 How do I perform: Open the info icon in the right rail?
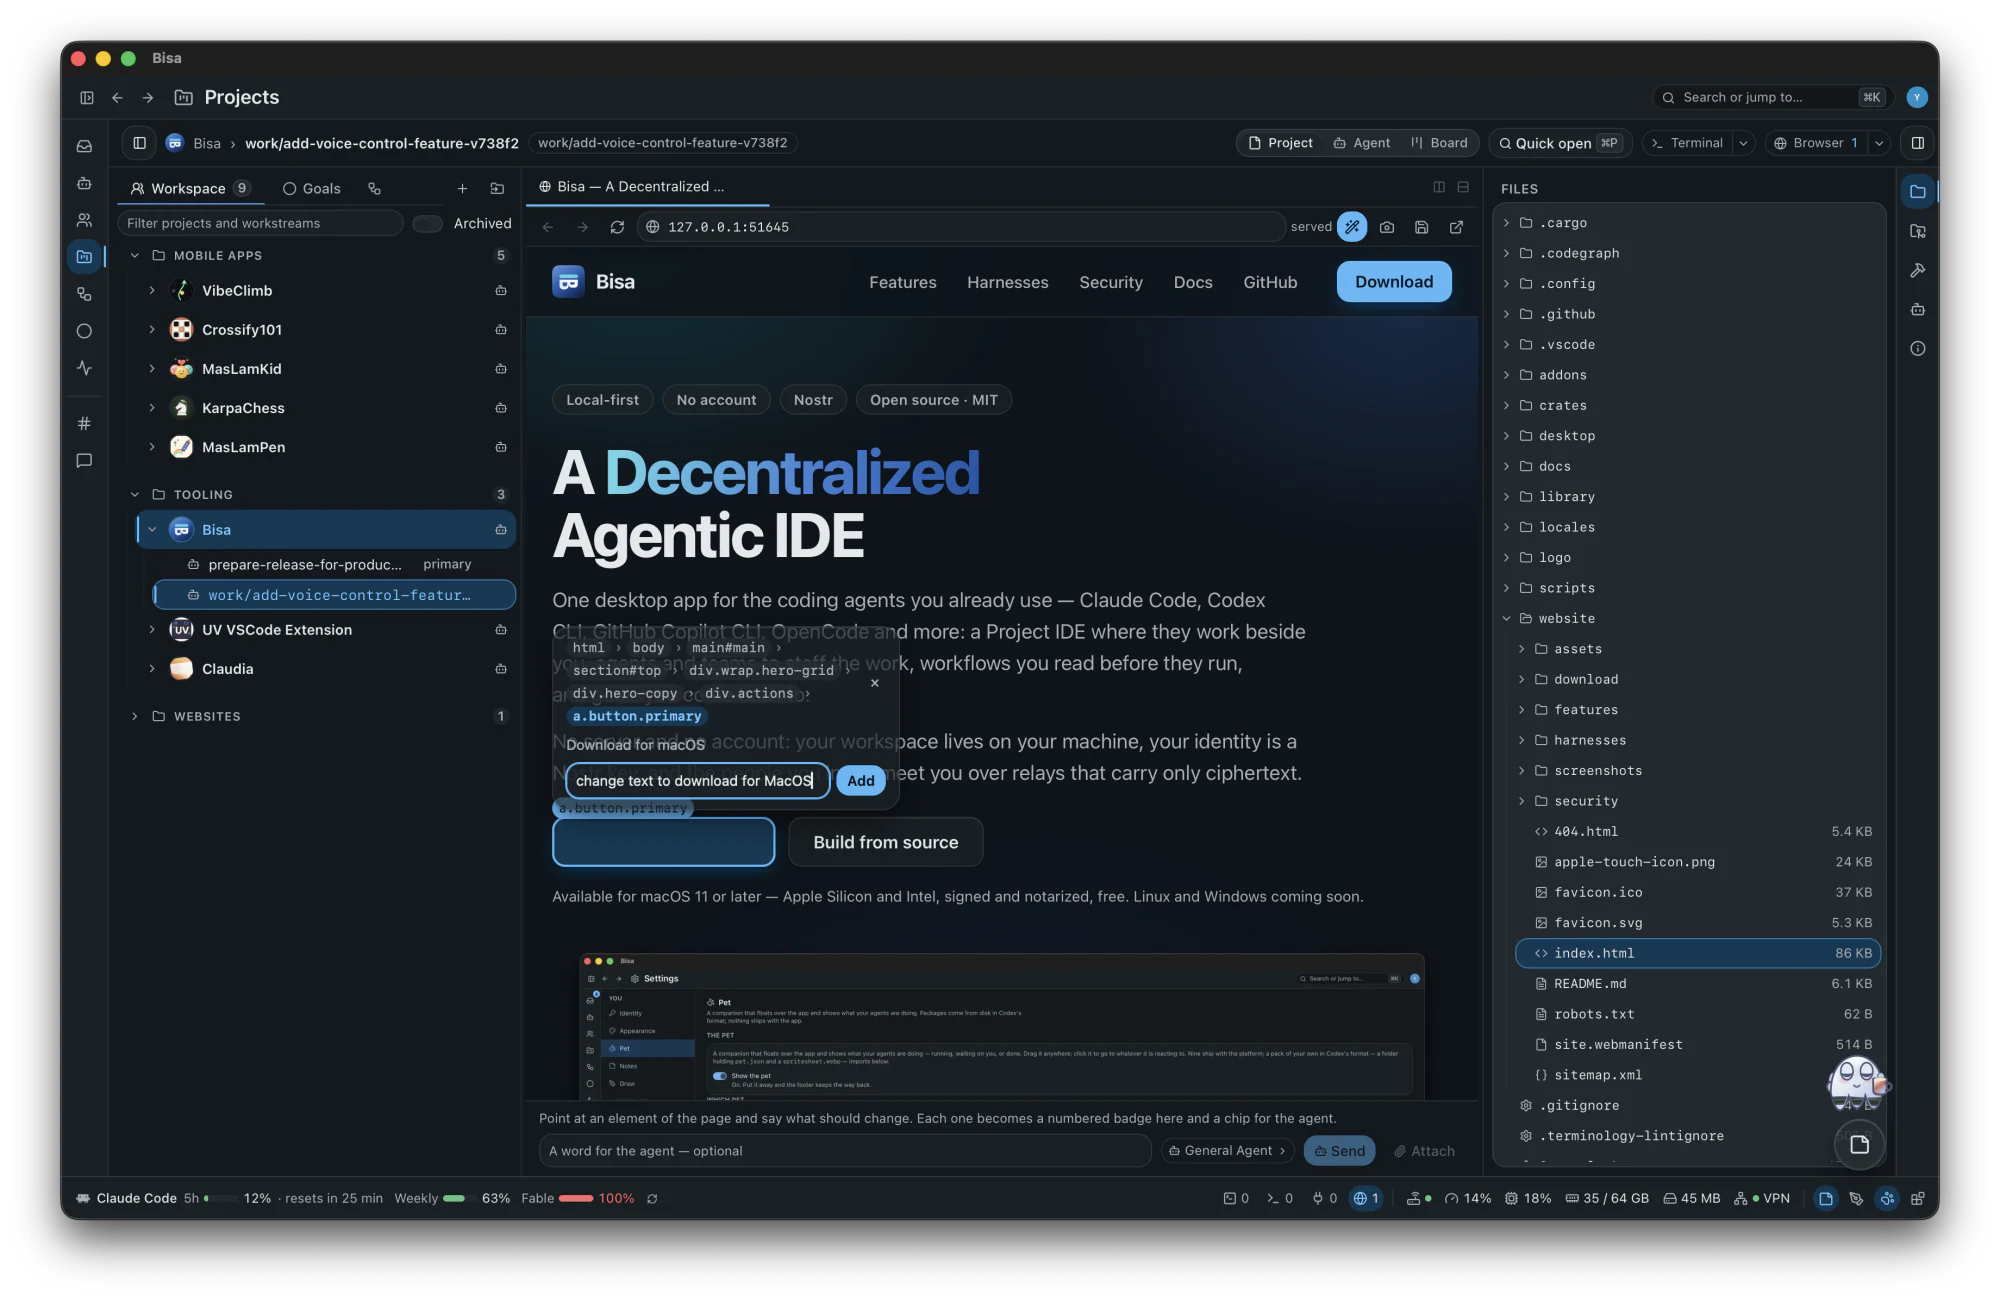pyautogui.click(x=1917, y=348)
